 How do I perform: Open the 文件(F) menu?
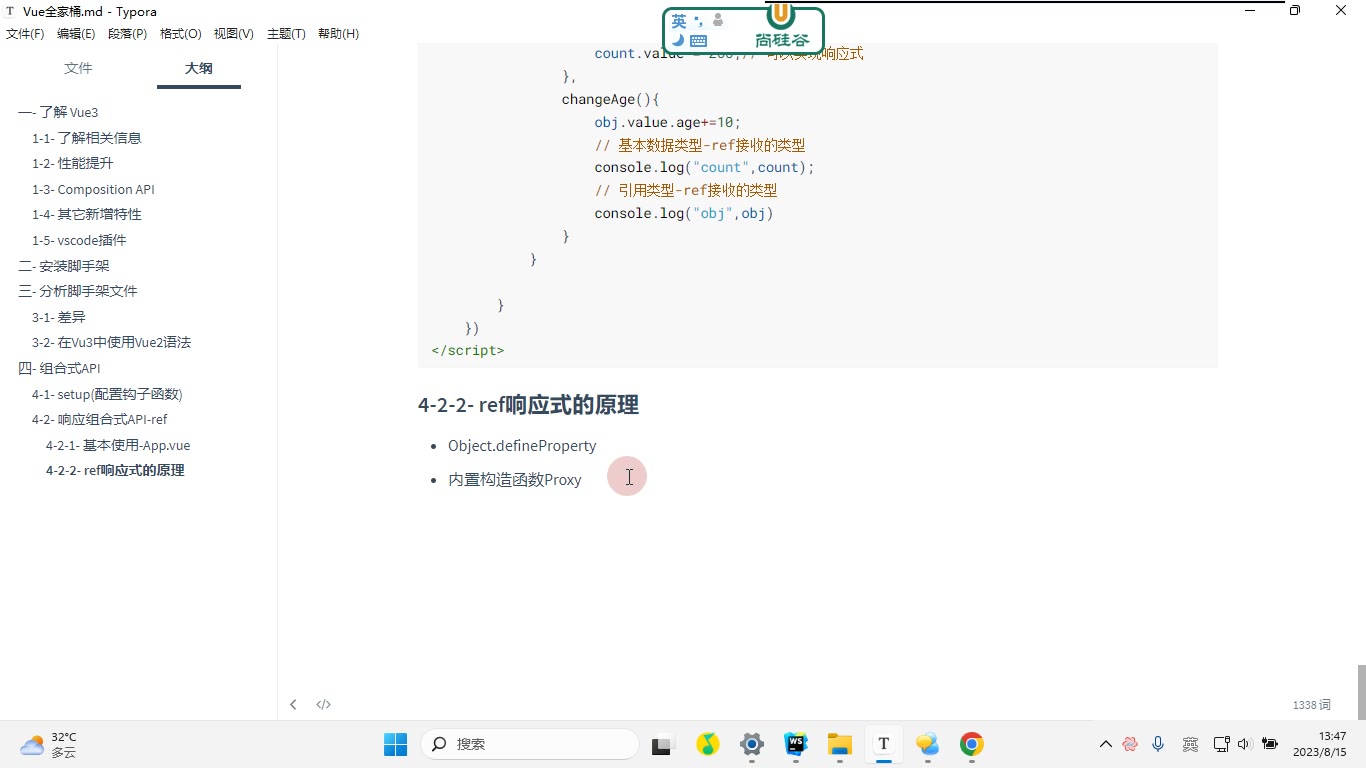[25, 34]
